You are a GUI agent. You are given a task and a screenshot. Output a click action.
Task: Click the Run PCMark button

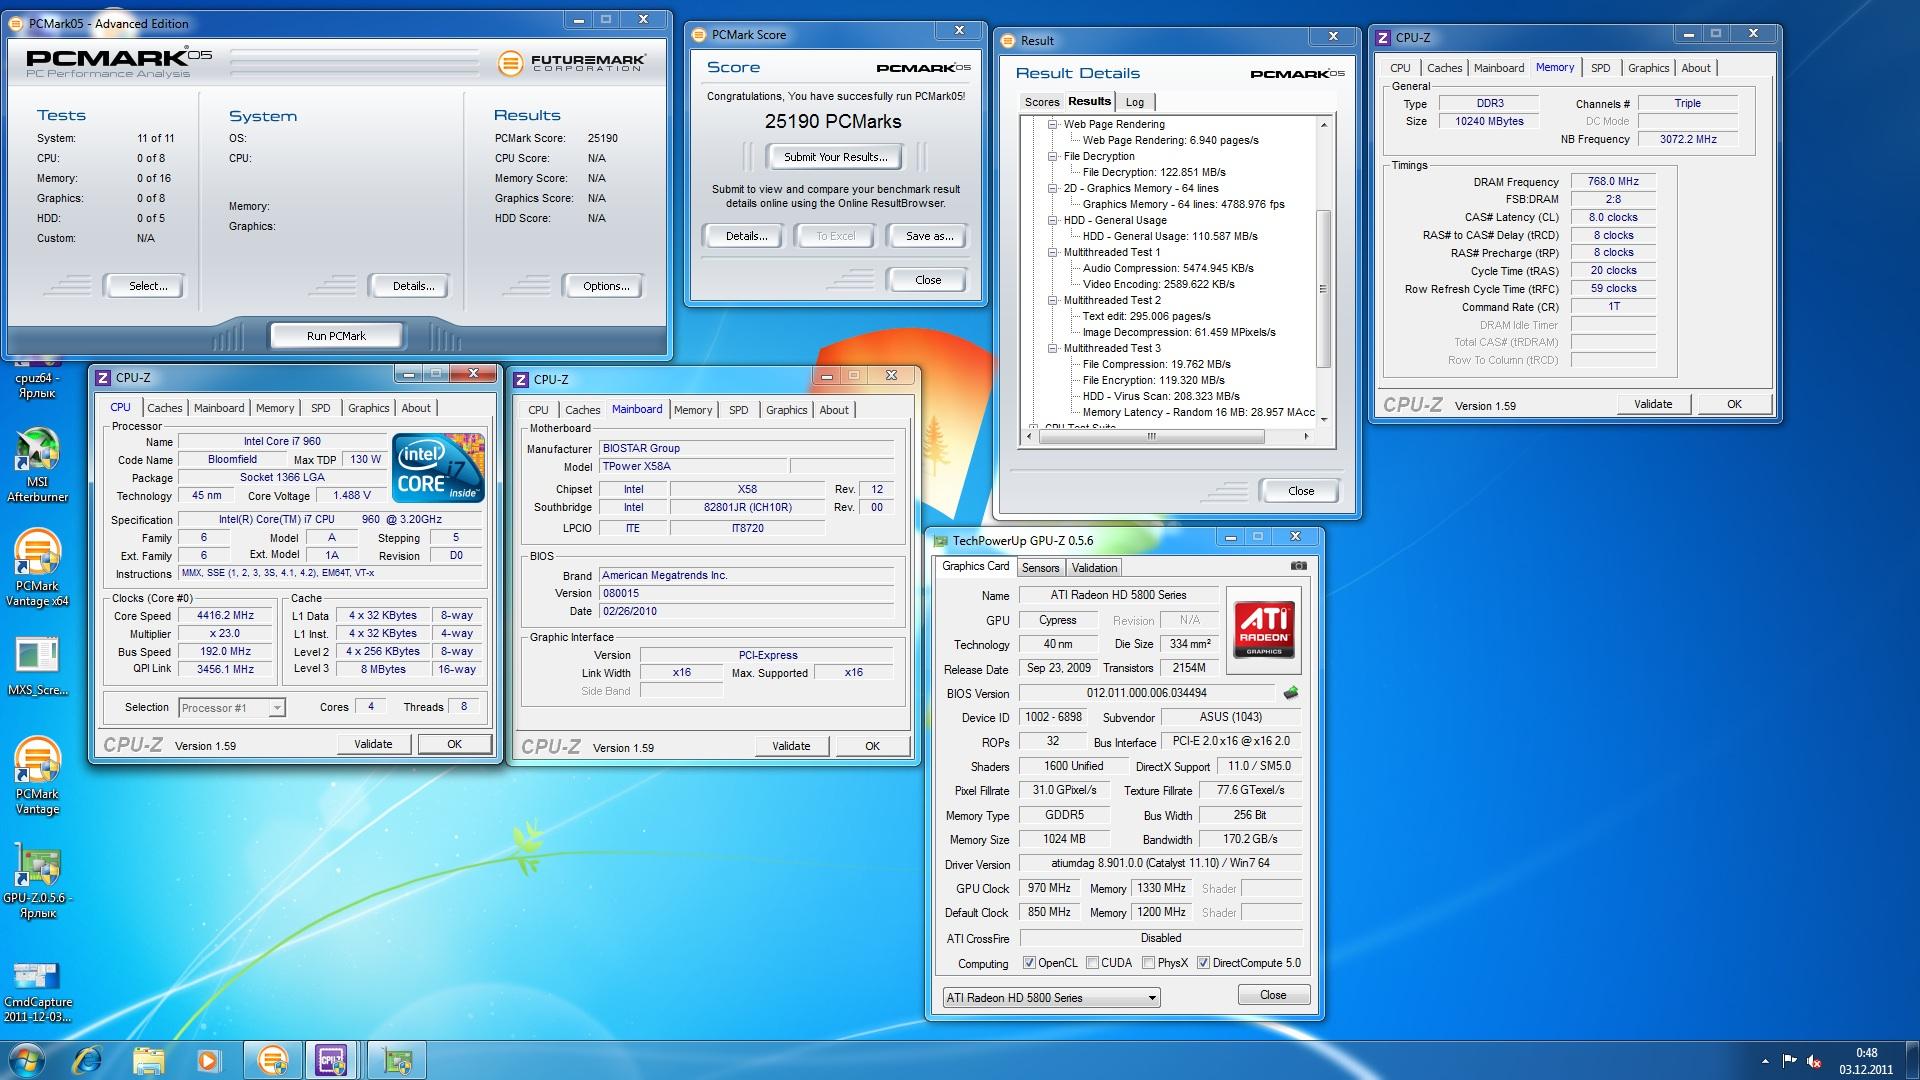[336, 336]
